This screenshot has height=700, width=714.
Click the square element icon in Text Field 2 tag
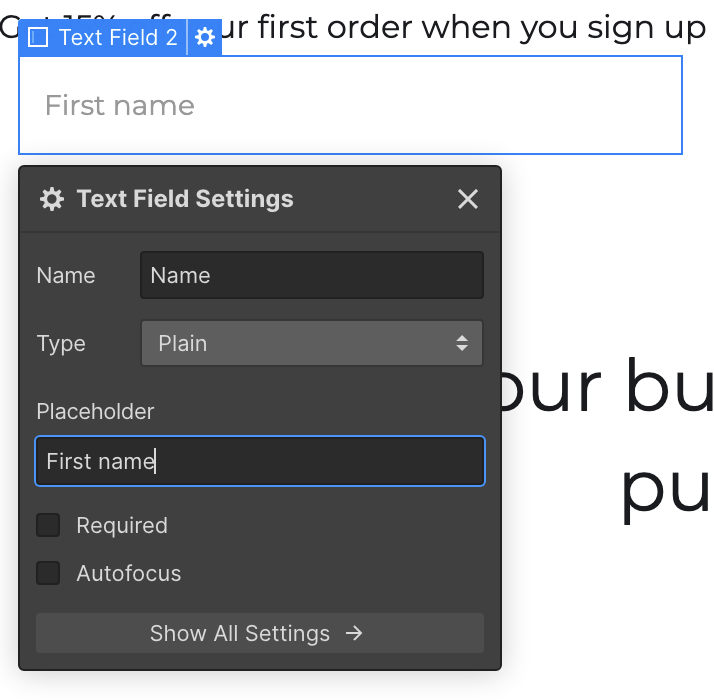38,37
